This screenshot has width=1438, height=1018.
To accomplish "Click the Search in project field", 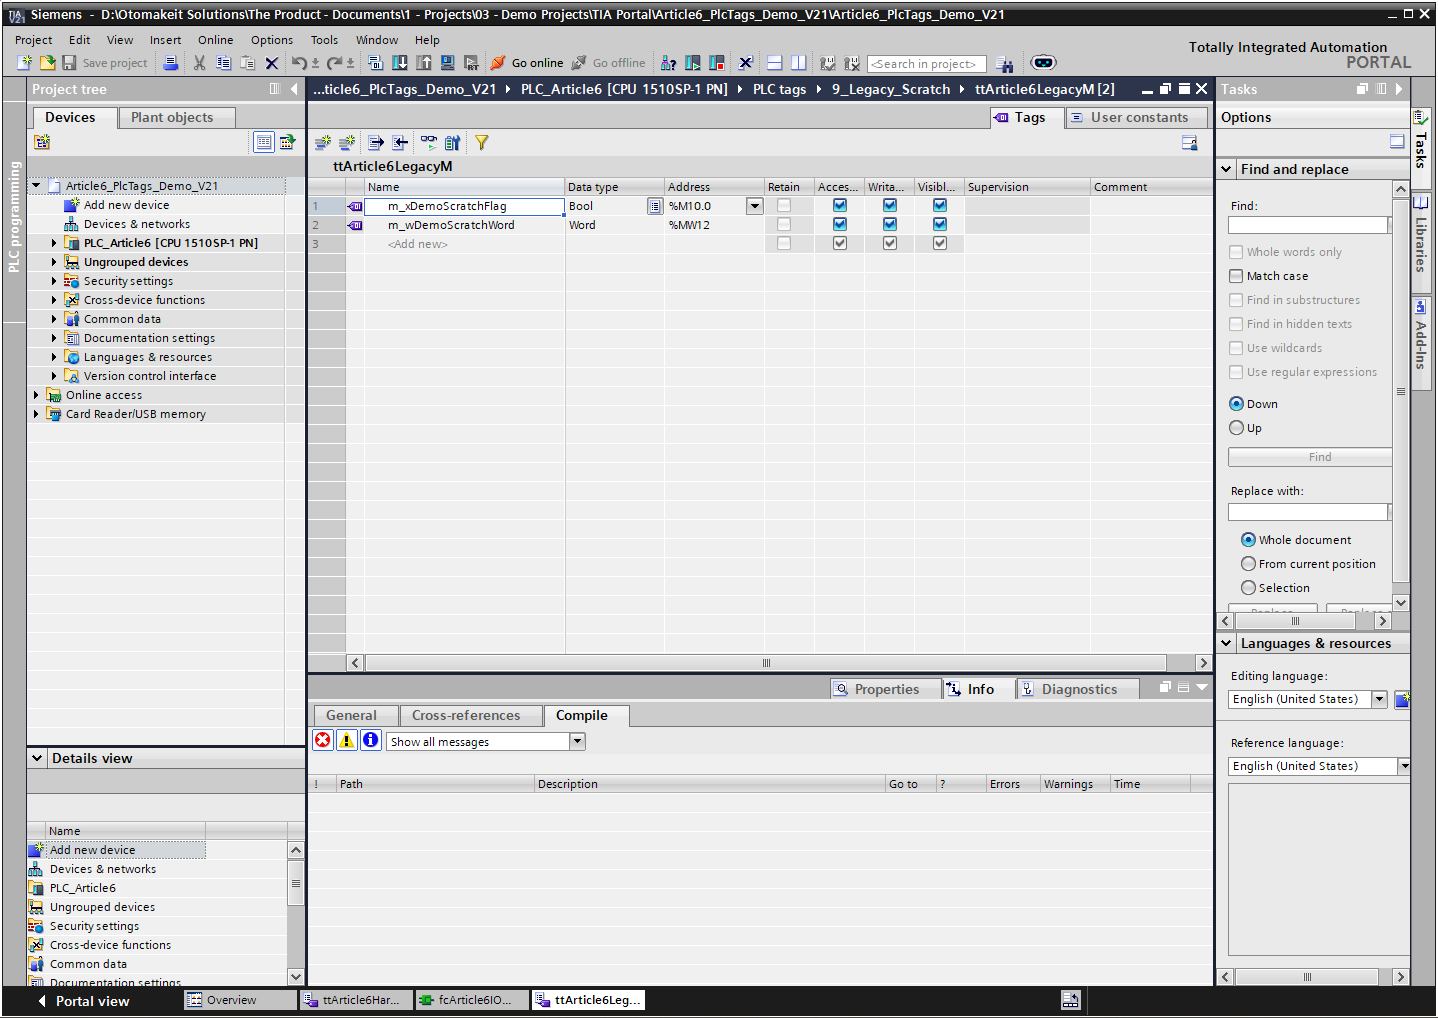I will point(927,64).
